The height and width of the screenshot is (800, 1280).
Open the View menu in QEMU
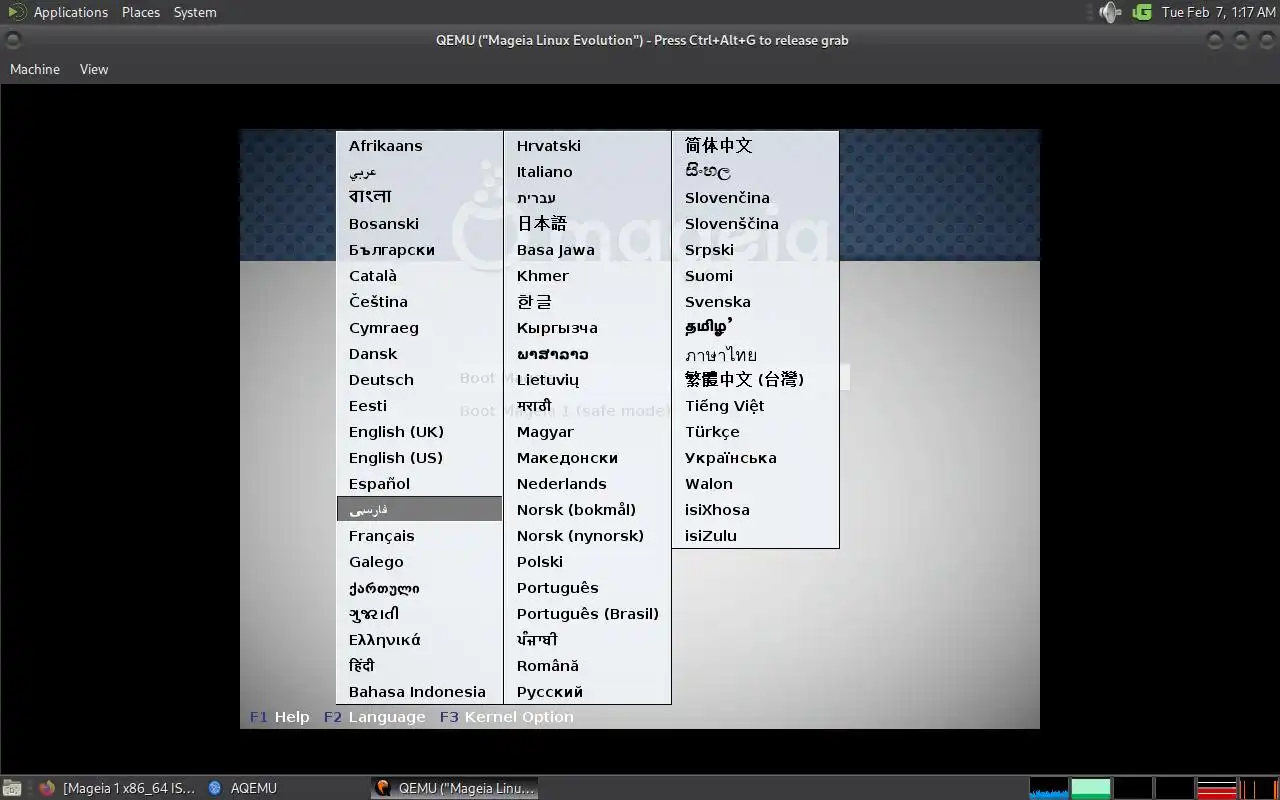94,69
